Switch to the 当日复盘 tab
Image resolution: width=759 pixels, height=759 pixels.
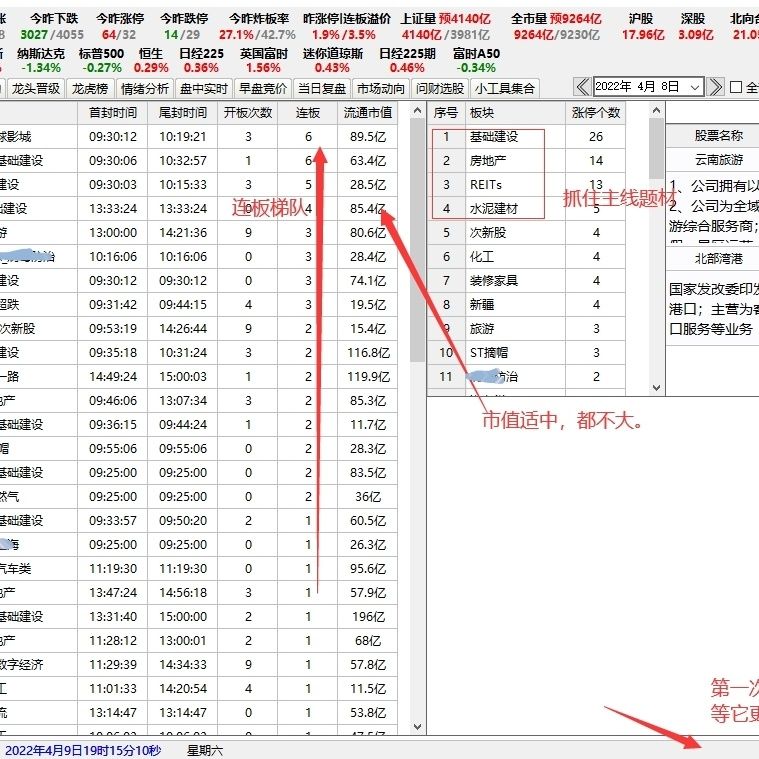[x=323, y=88]
